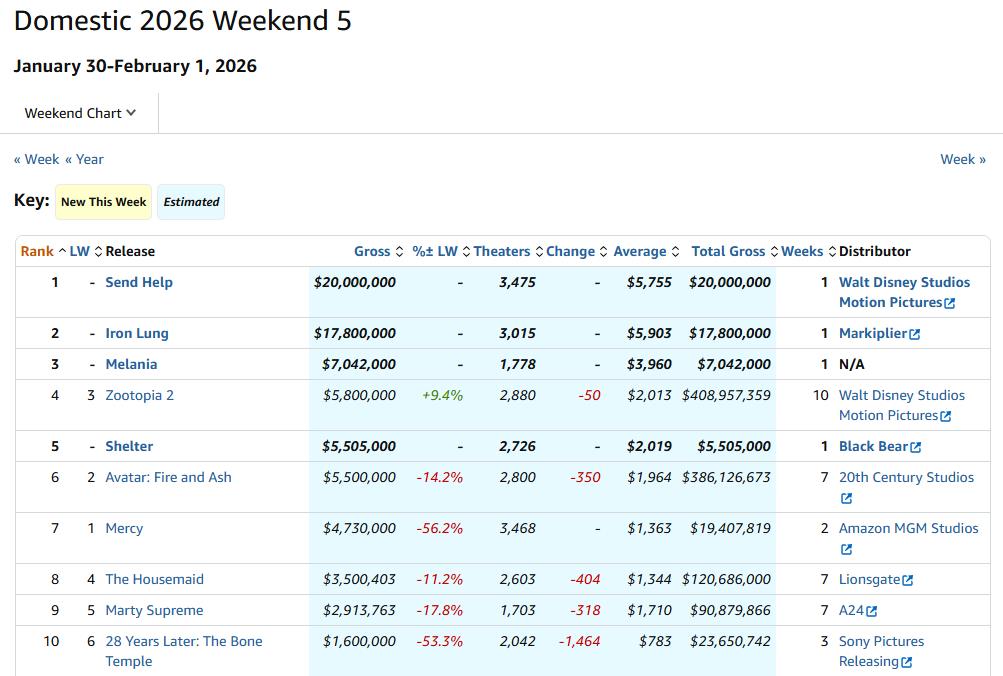1003x676 pixels.
Task: Click the Estimated key swatch
Action: coord(191,202)
